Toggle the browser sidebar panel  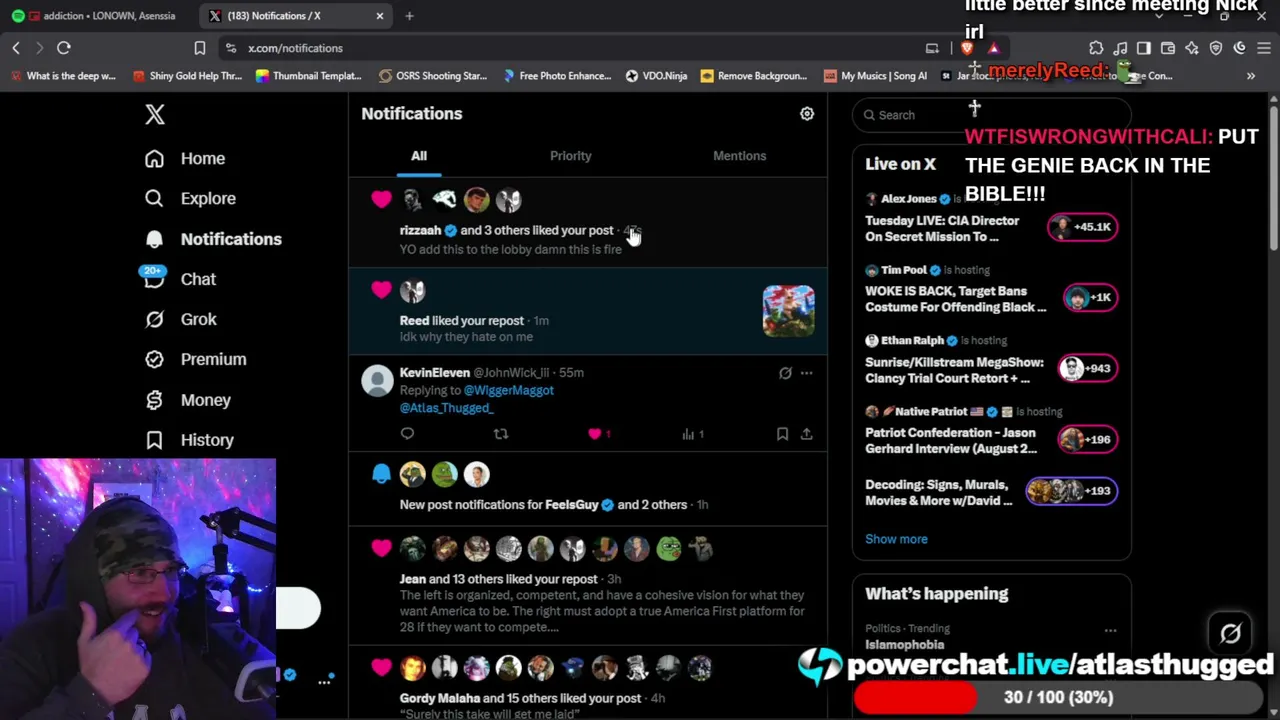[x=1144, y=48]
